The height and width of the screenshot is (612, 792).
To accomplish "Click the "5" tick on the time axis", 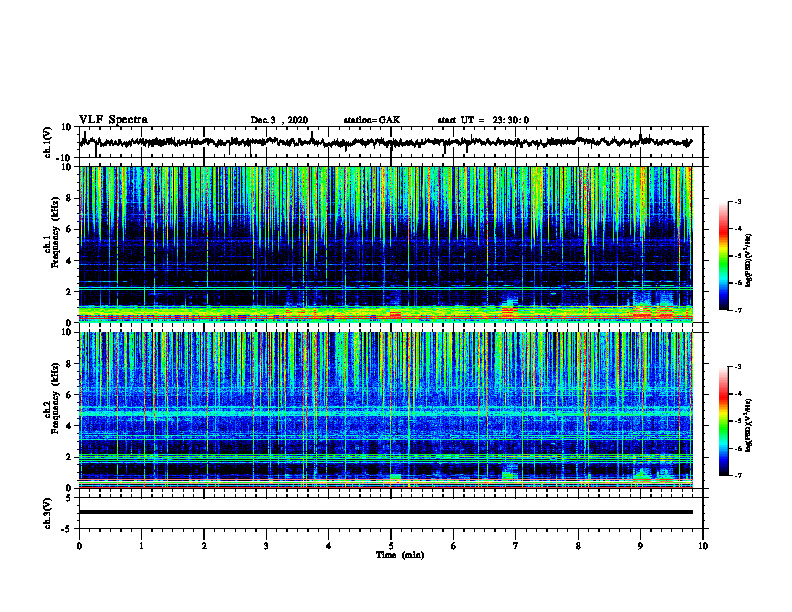I will click(391, 546).
